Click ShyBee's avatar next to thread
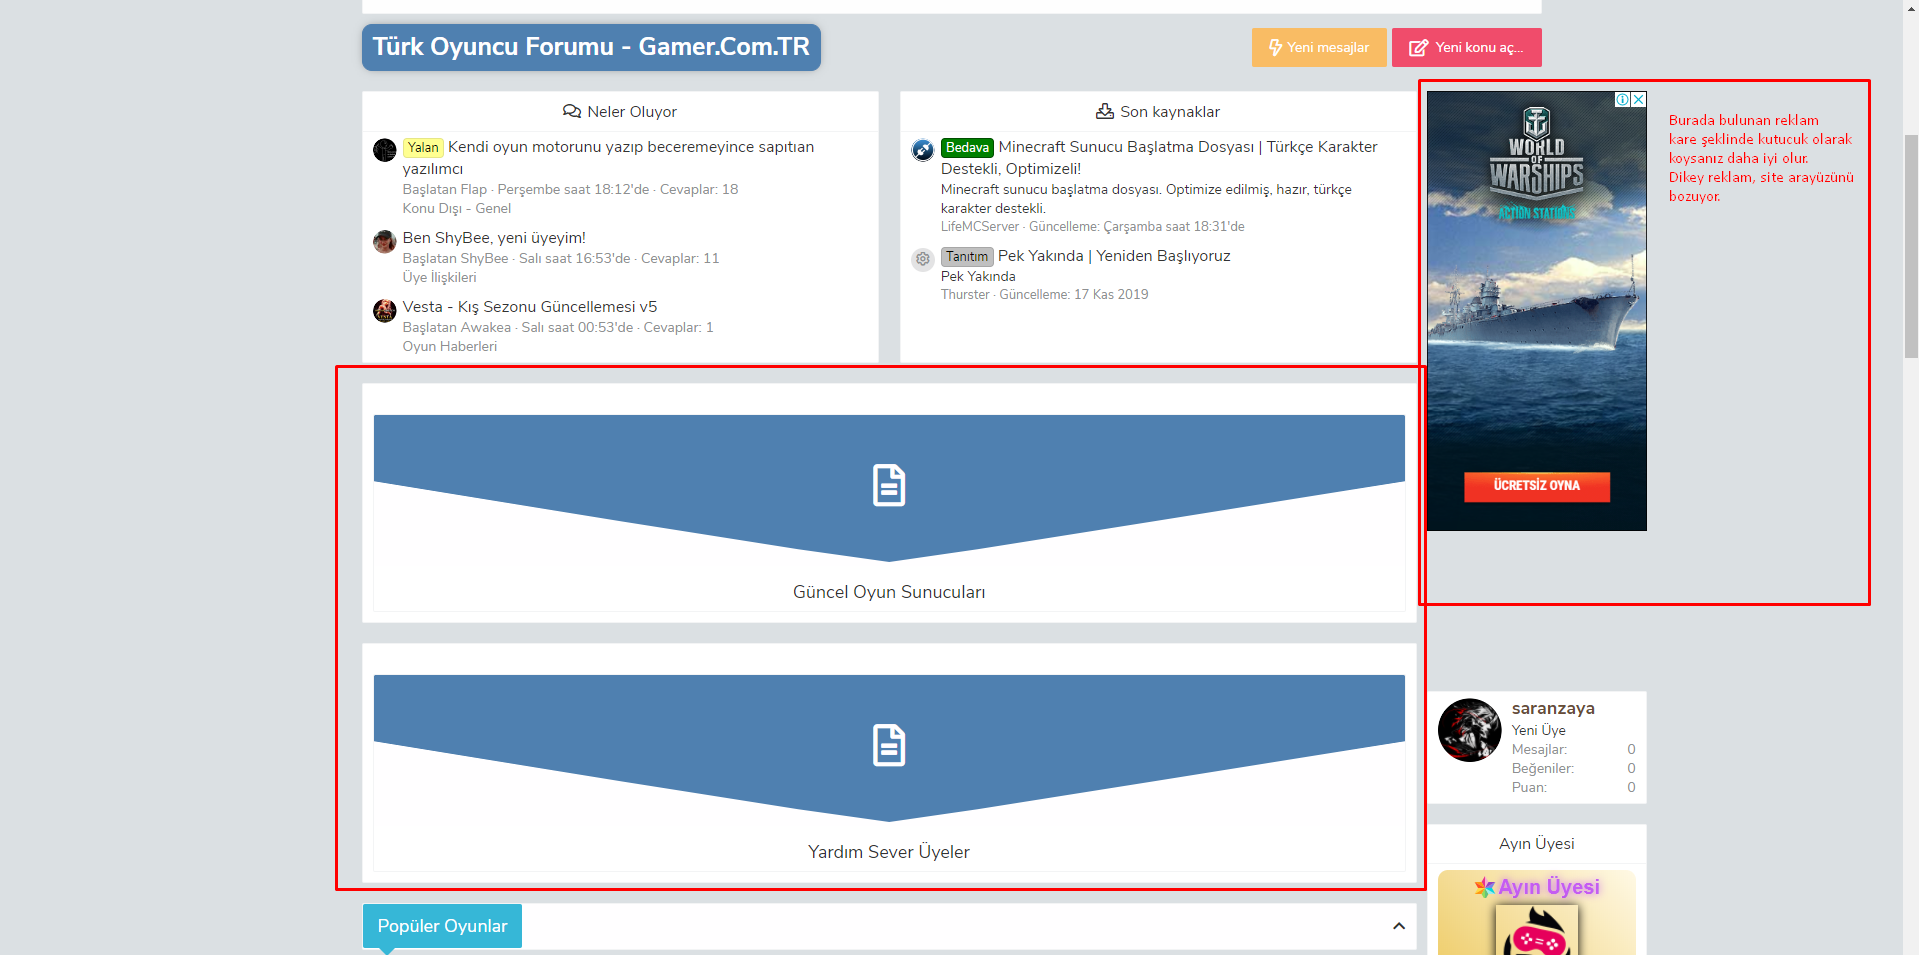Viewport: 1919px width, 955px height. [x=385, y=241]
